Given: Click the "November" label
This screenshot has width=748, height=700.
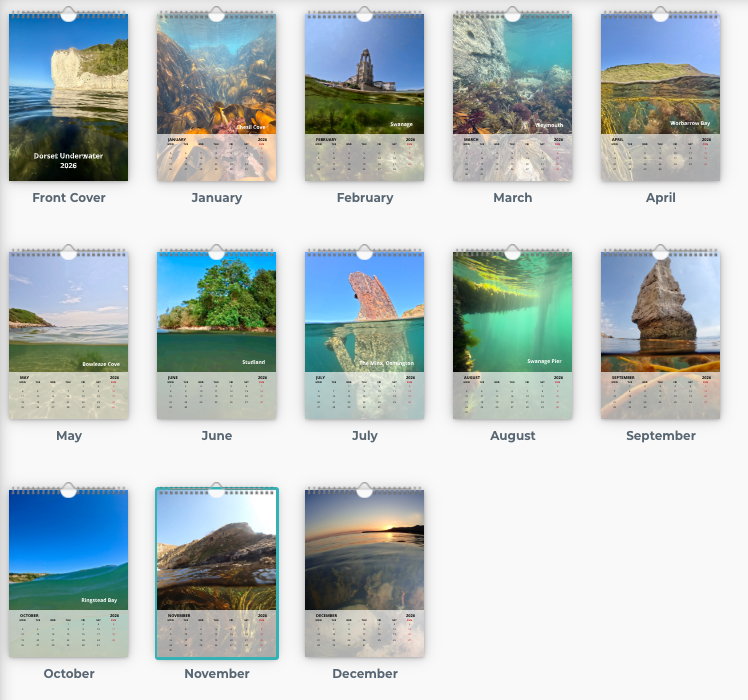Looking at the screenshot, I should [x=217, y=674].
